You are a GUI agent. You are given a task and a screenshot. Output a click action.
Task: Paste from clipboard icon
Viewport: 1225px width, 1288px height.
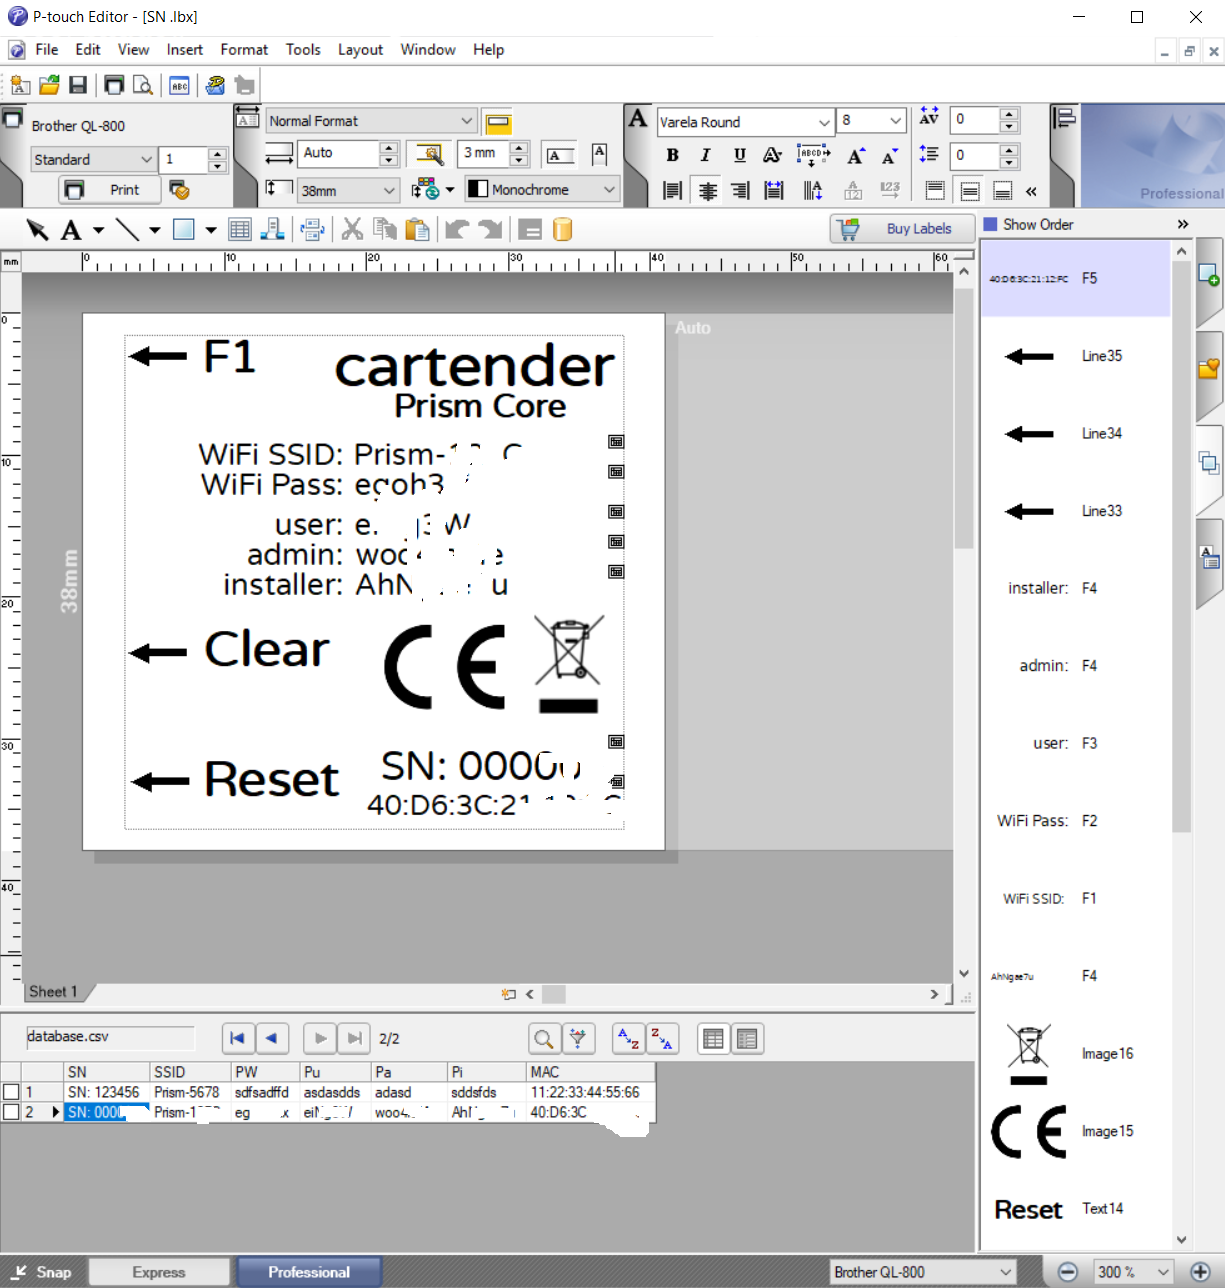click(x=417, y=230)
